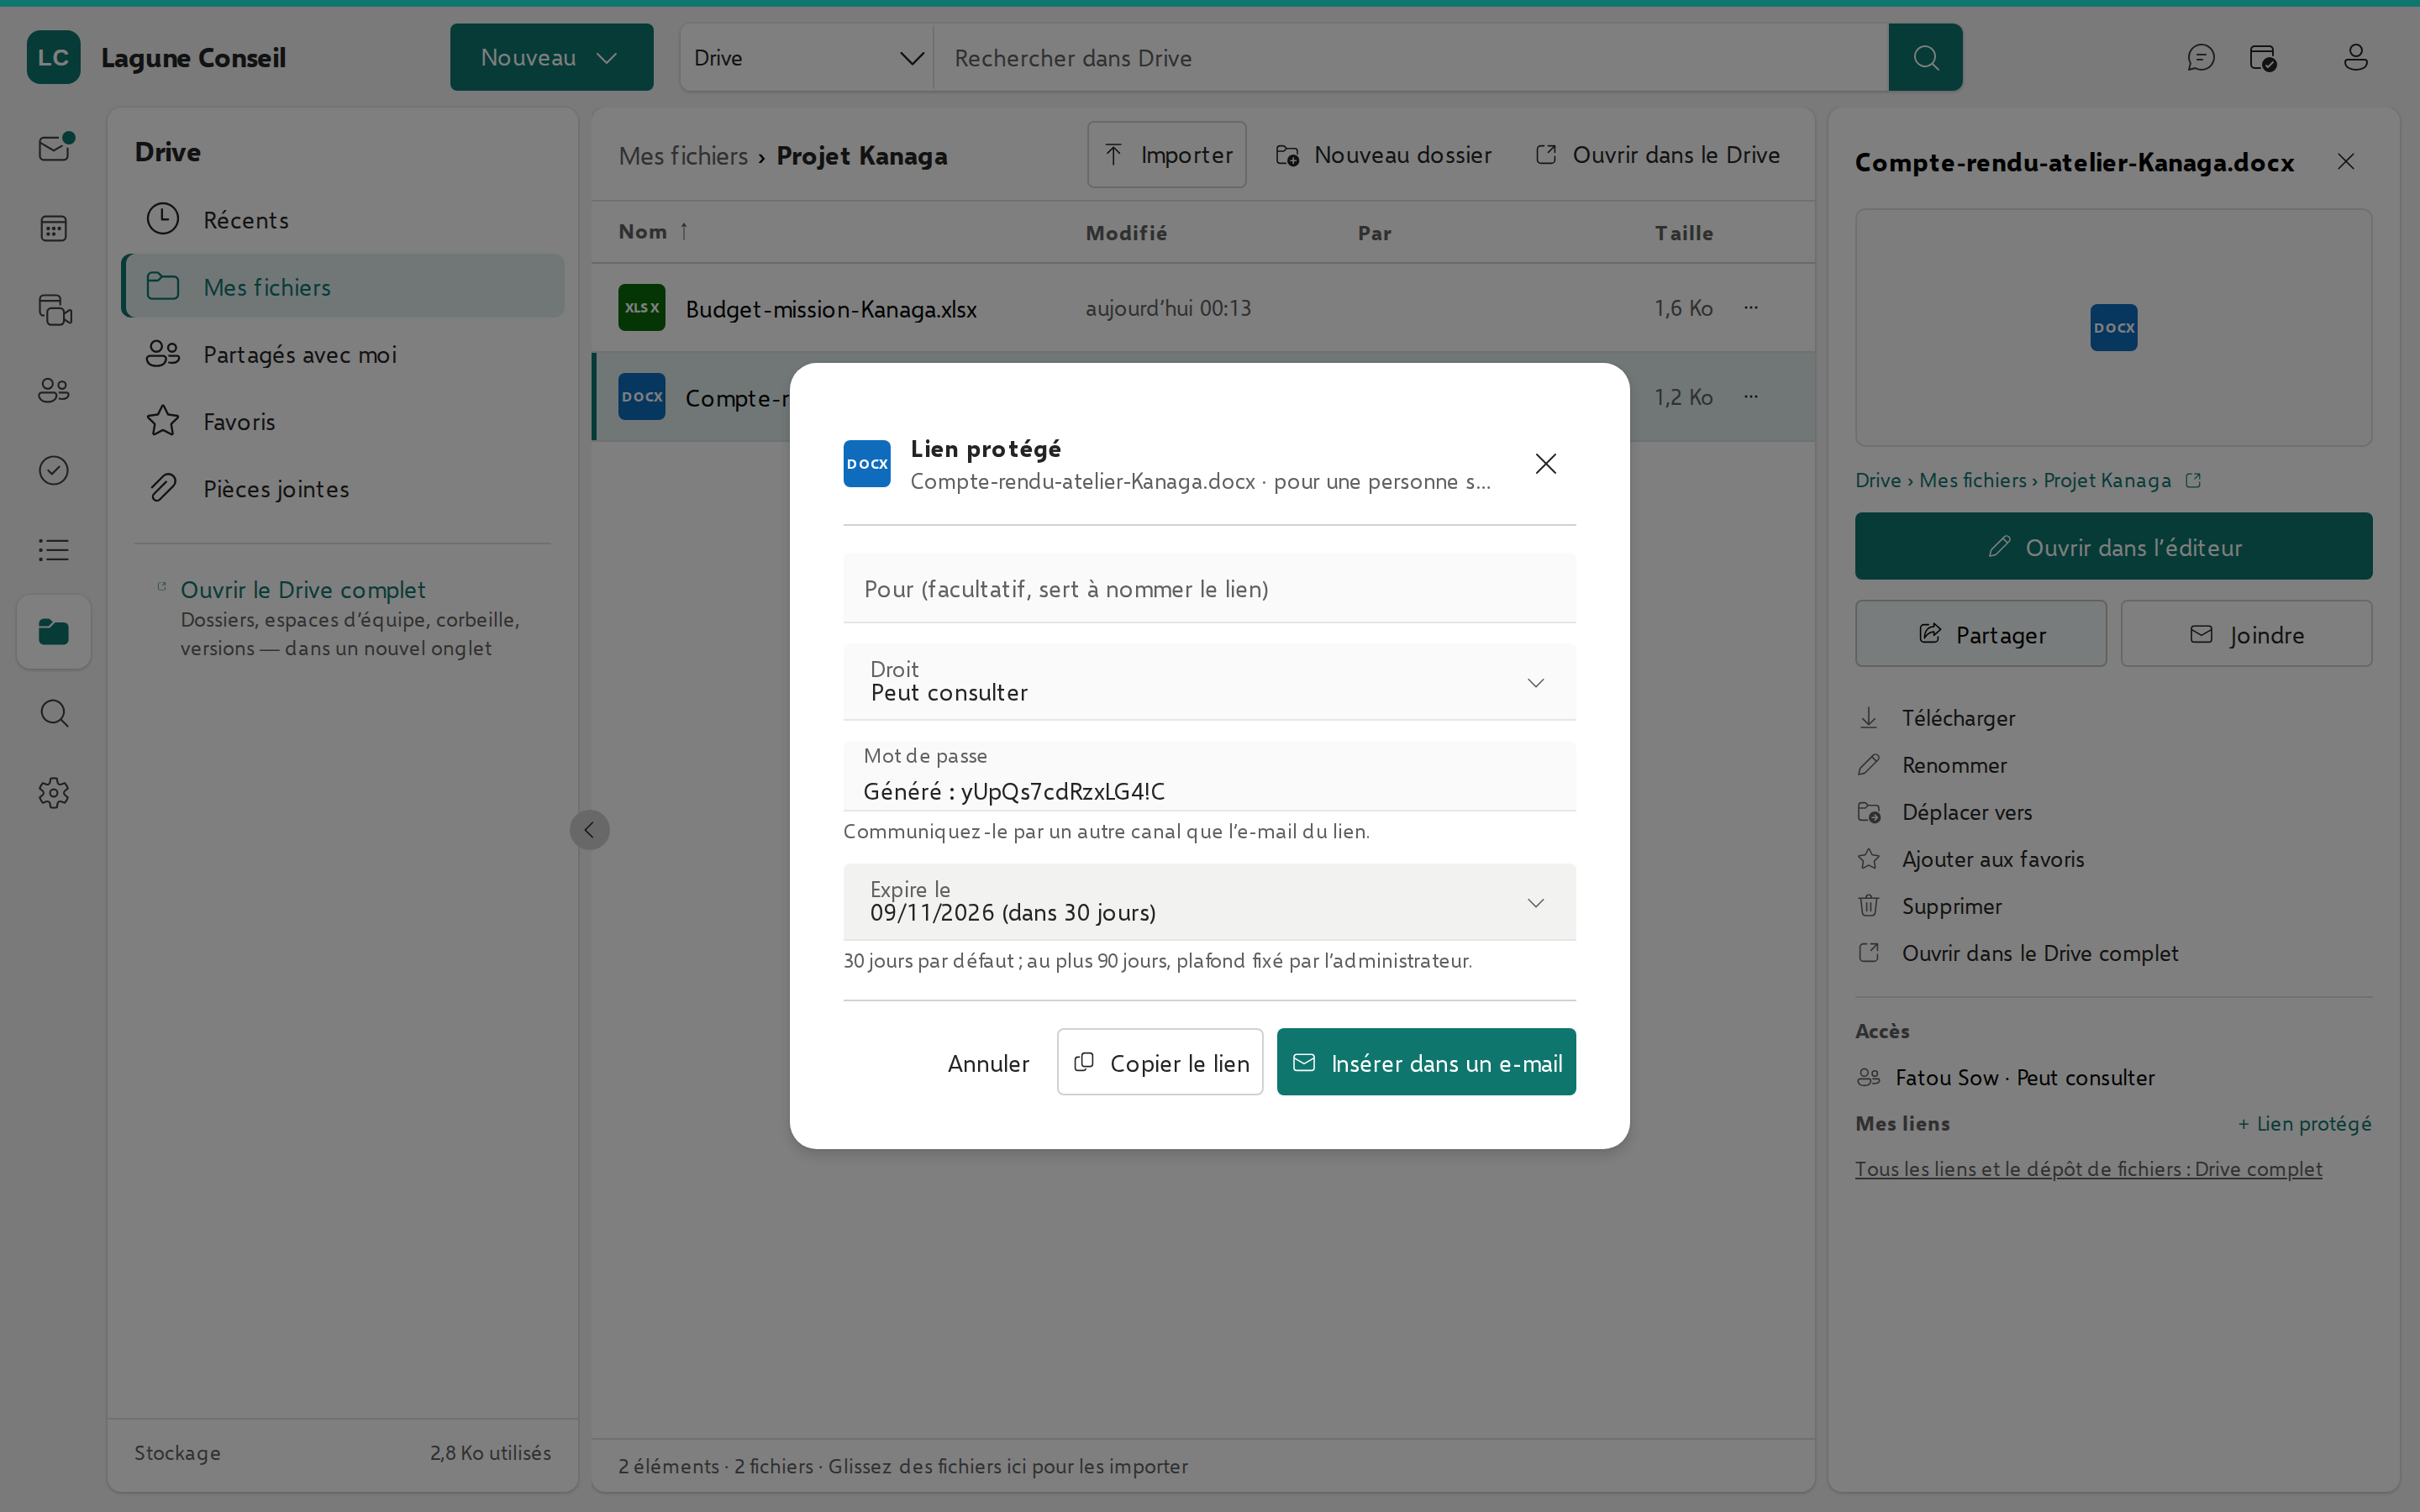Open the Tasks checkmark icon in rail
Image resolution: width=2420 pixels, height=1512 pixels.
[54, 470]
